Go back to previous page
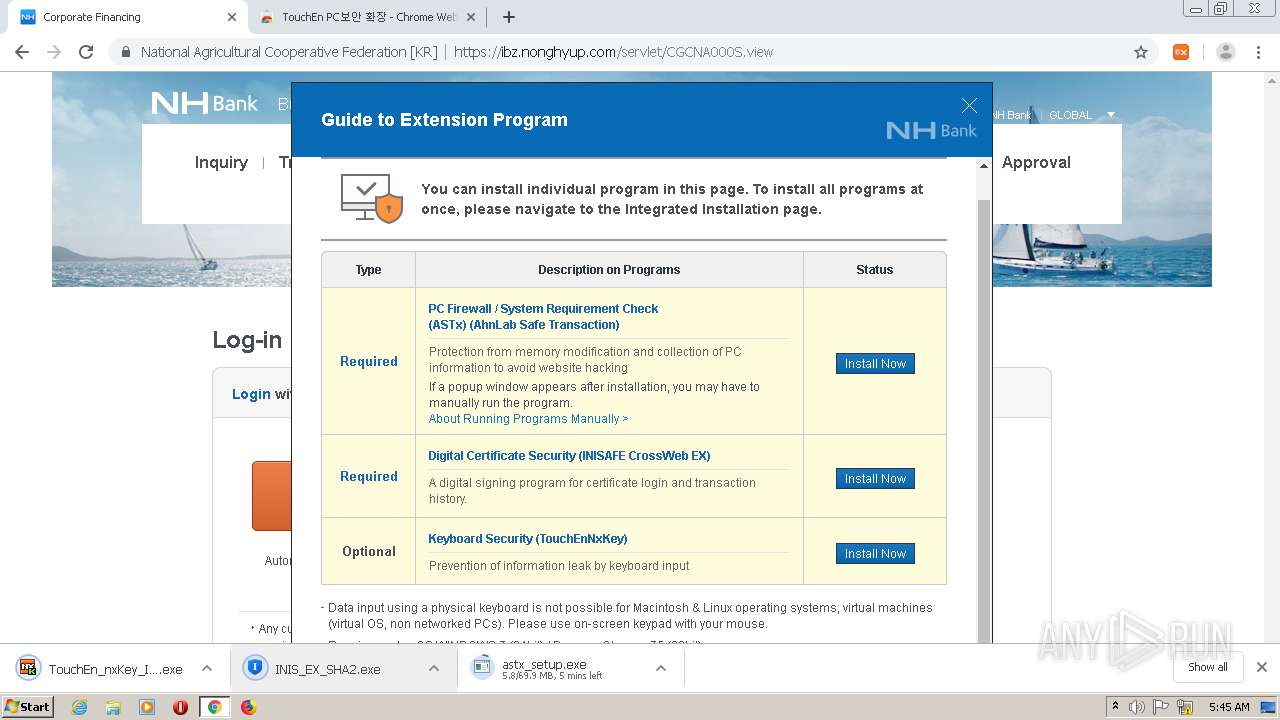This screenshot has height=720, width=1280. [22, 52]
